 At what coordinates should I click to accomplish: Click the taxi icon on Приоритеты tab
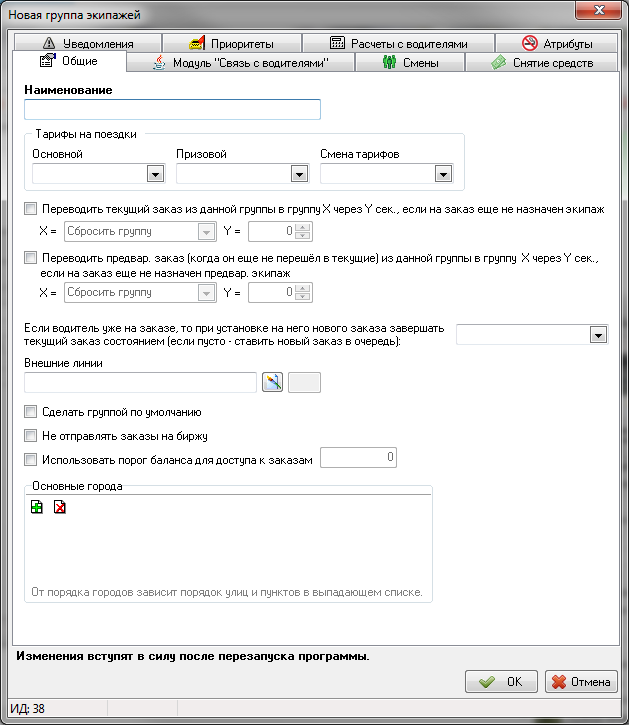point(197,43)
